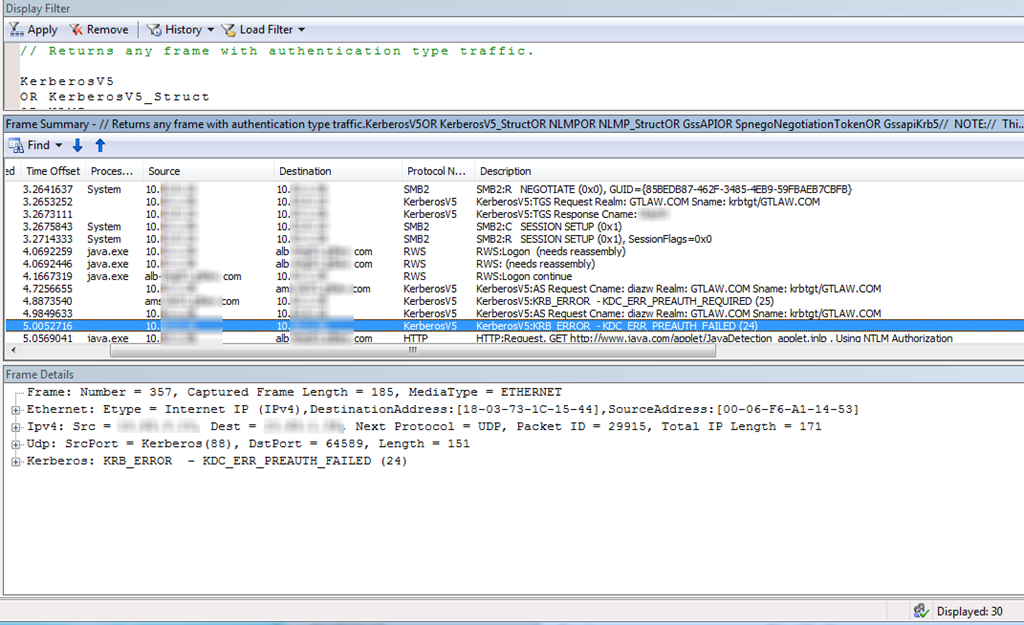Image resolution: width=1024 pixels, height=625 pixels.
Task: Click the Apply filter button
Action: click(33, 30)
